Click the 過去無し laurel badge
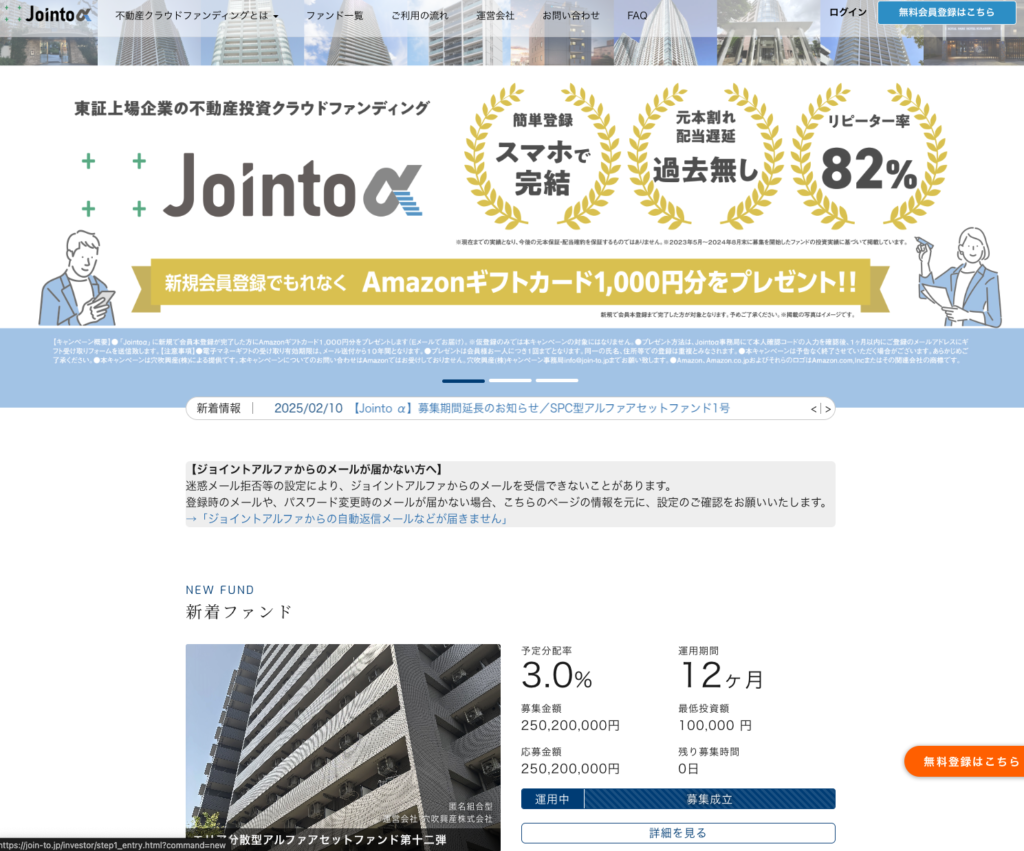1024x851 pixels. point(705,157)
